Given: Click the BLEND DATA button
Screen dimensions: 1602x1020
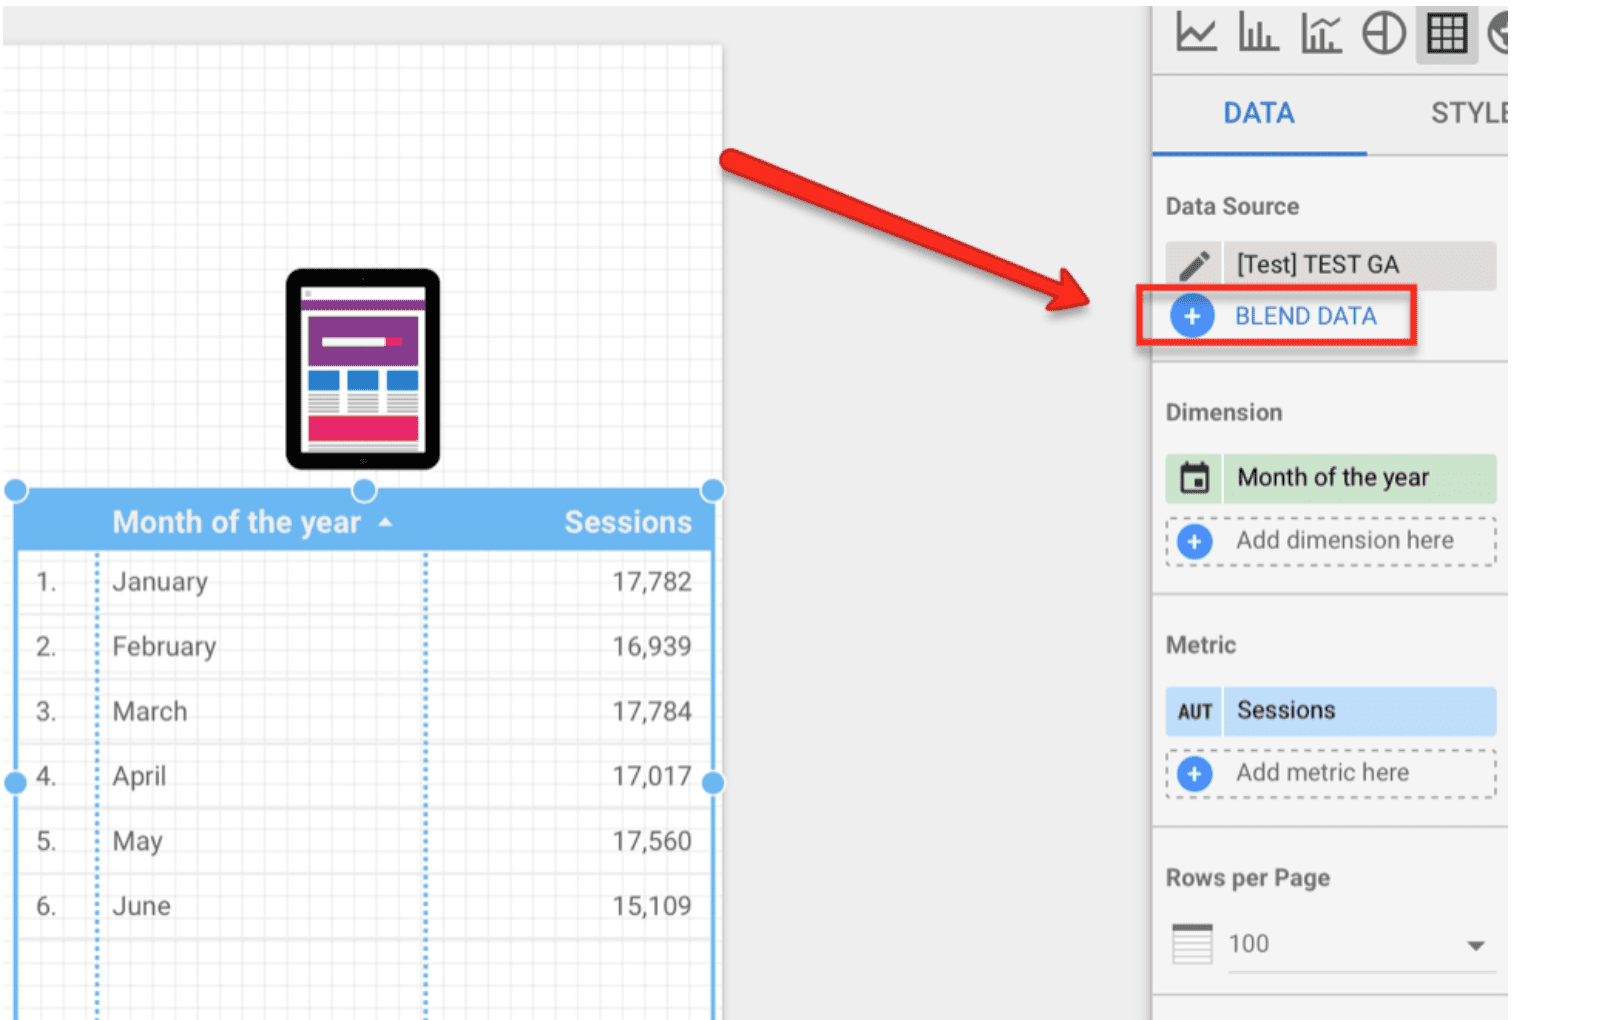Looking at the screenshot, I should click(1304, 316).
